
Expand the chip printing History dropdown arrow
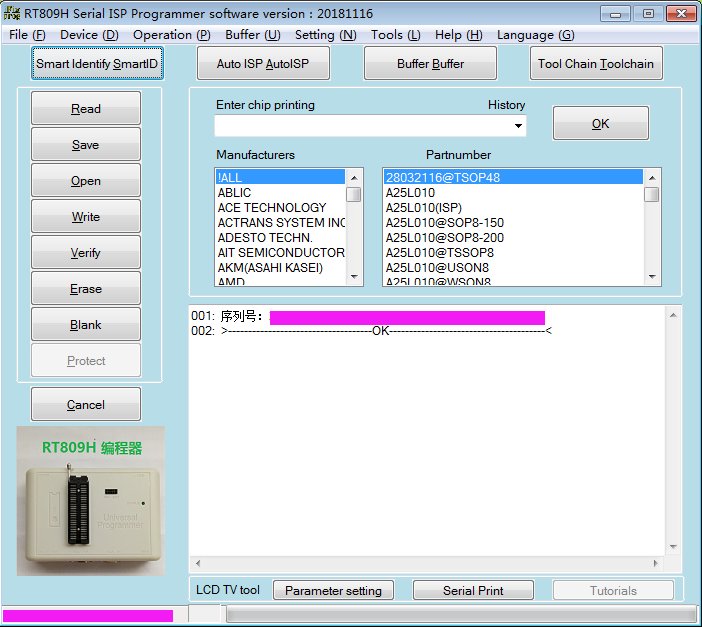point(518,126)
